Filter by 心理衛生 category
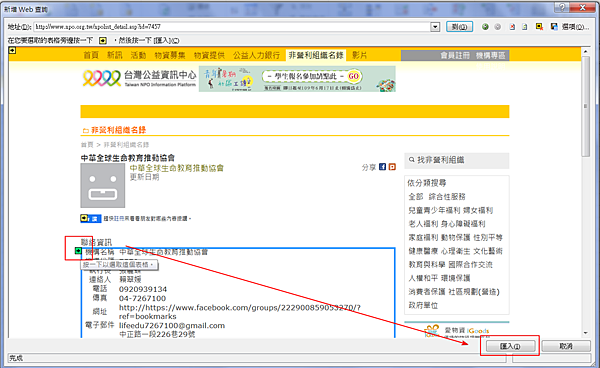Screen dimensions: 600x368 (455, 251)
